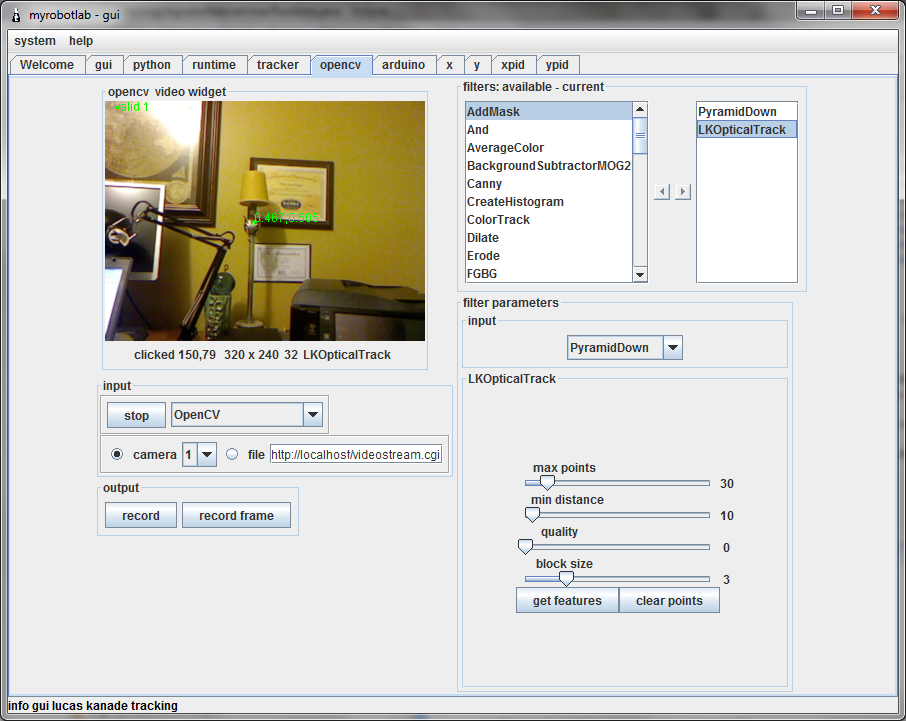Screen dimensions: 906x721
Task: Select LKOpticalTrack in current filters
Action: click(747, 129)
